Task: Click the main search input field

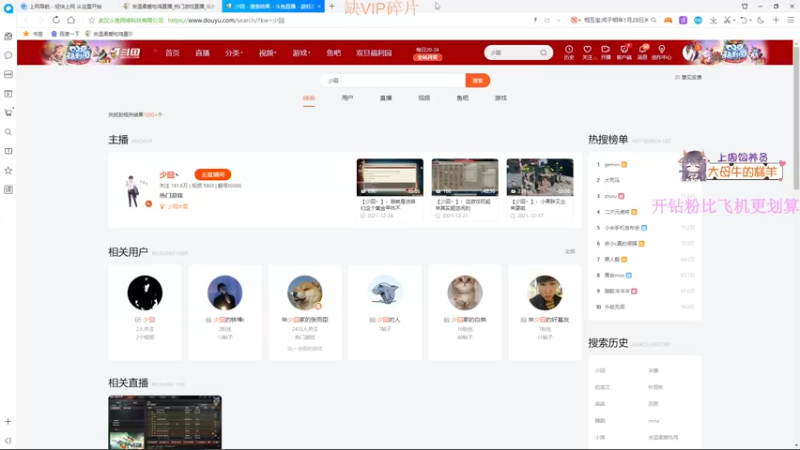Action: [x=393, y=81]
